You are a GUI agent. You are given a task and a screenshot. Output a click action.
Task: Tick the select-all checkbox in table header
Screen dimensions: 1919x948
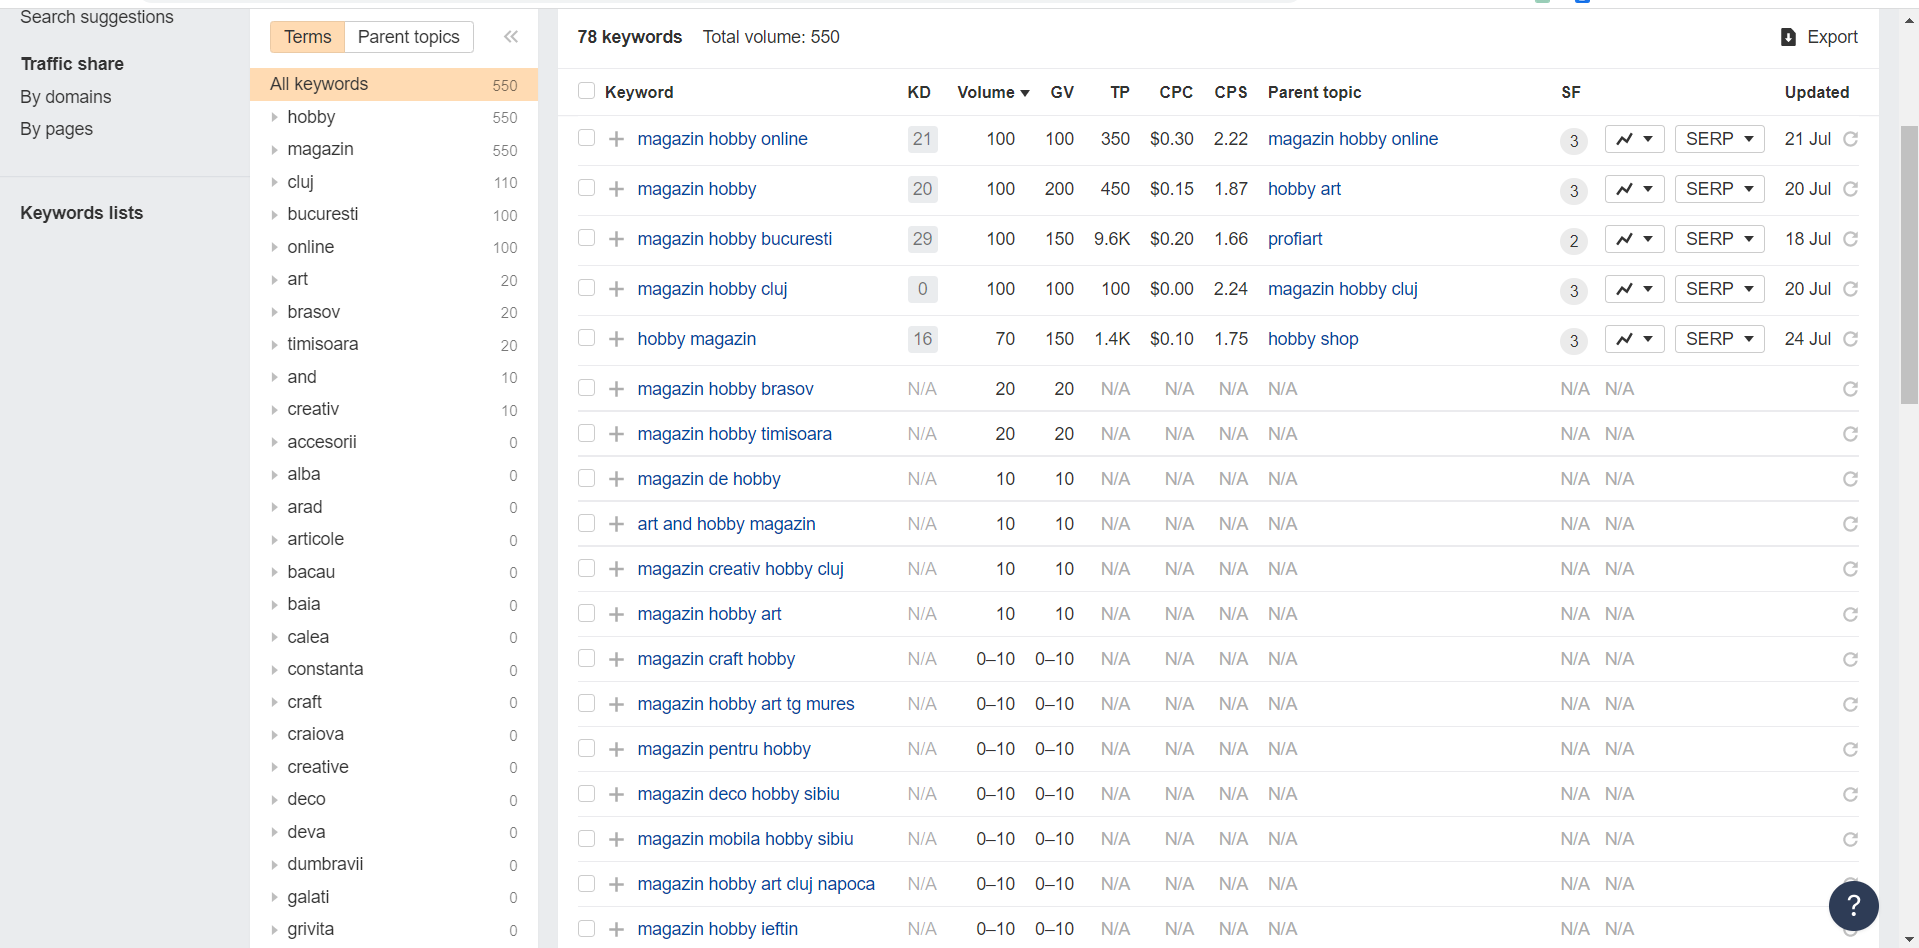[x=586, y=91]
